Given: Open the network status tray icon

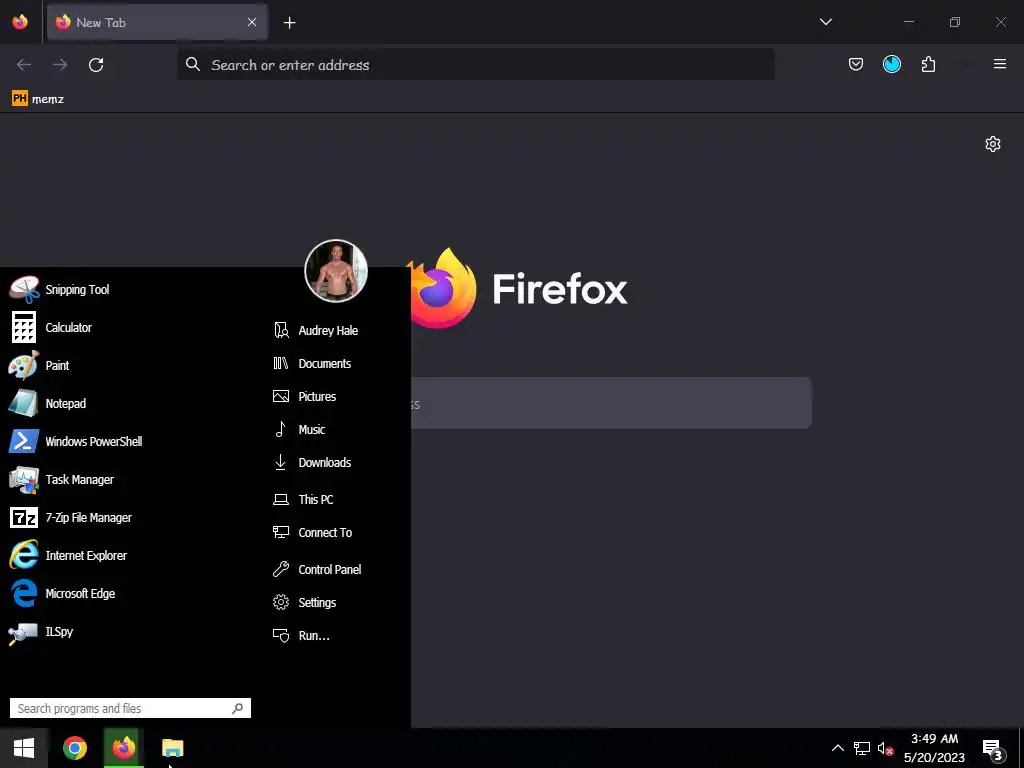Looking at the screenshot, I should pyautogui.click(x=861, y=748).
